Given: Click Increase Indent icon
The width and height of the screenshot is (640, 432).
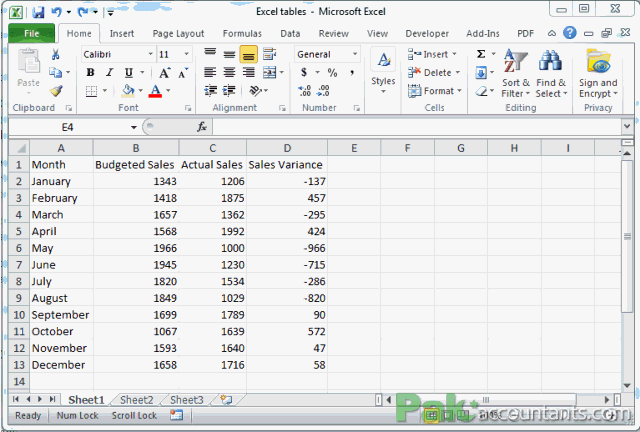Looking at the screenshot, I should tap(229, 91).
